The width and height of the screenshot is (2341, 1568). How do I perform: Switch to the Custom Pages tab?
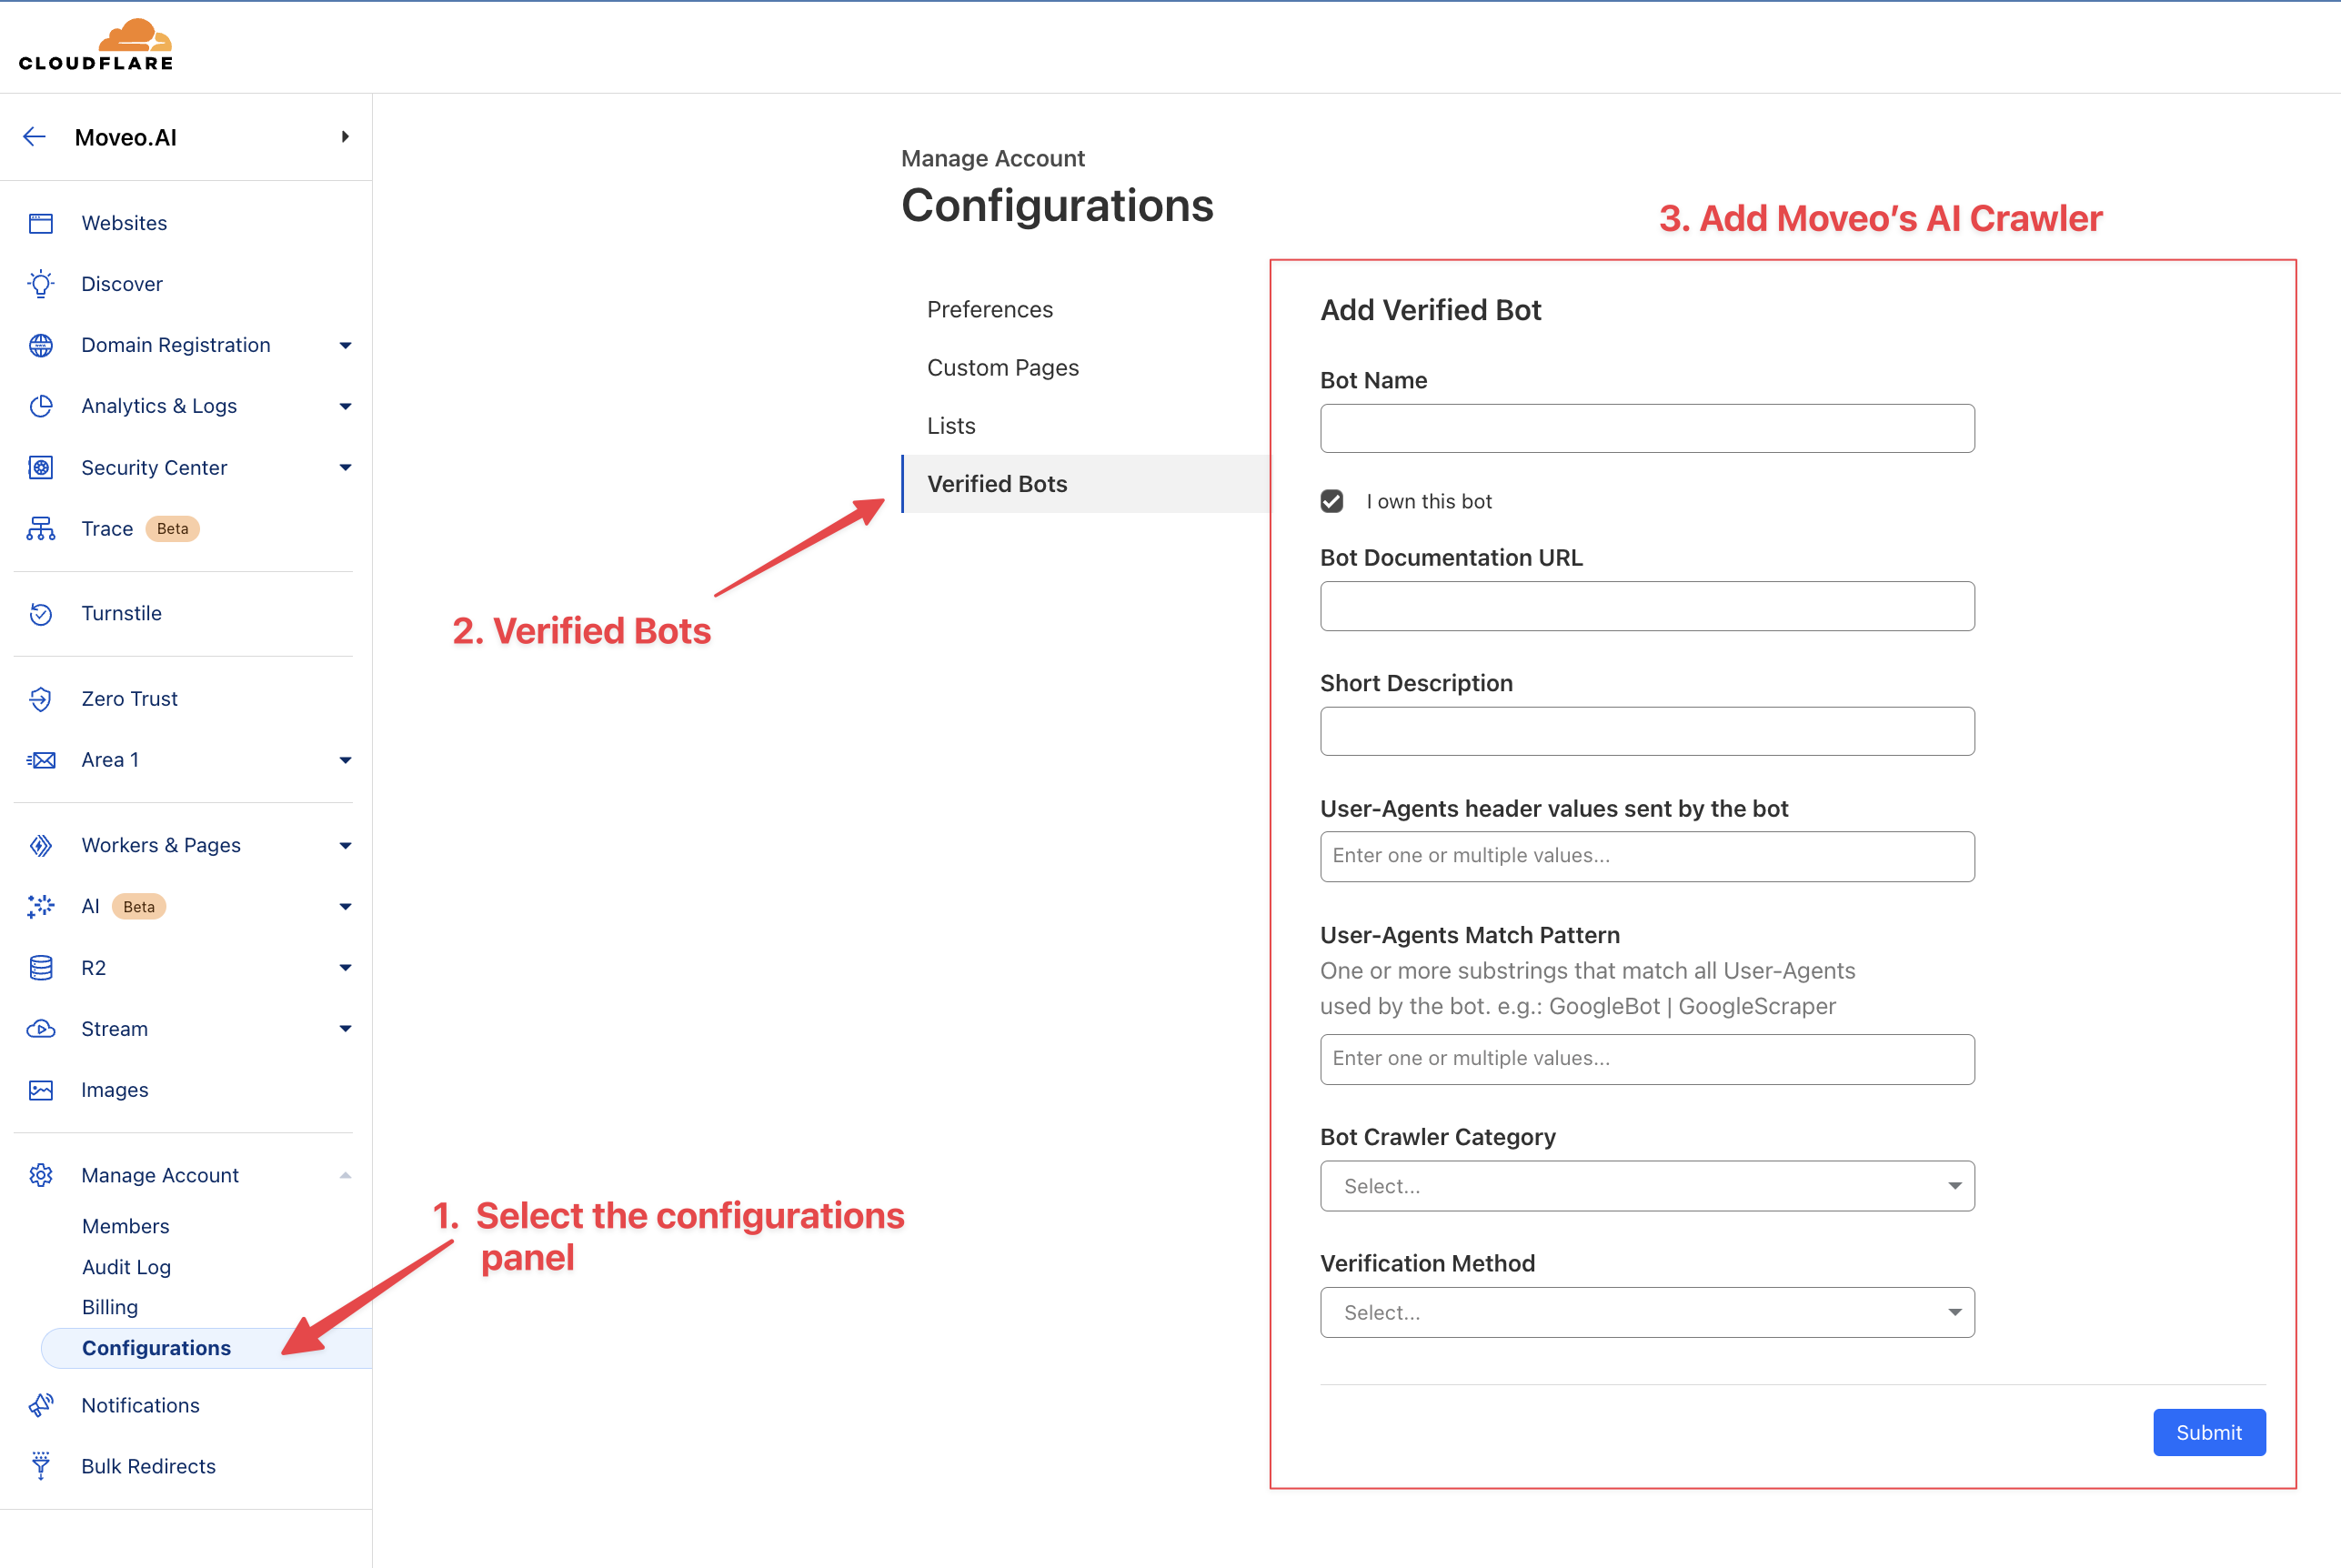pos(1003,367)
